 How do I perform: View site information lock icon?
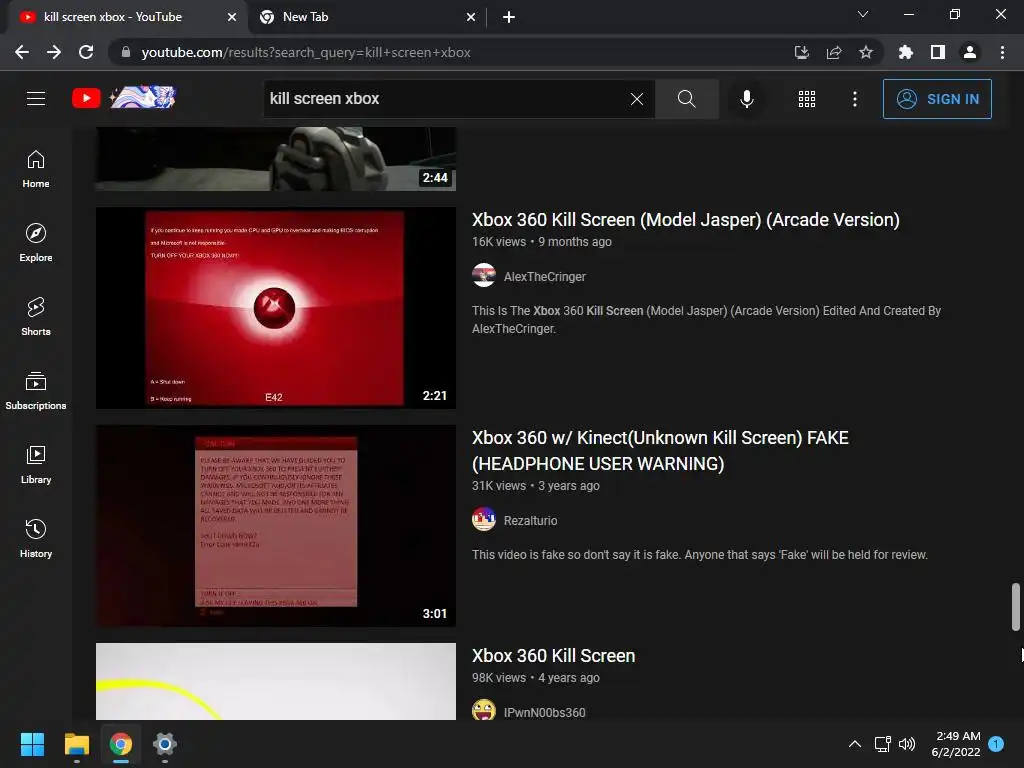126,52
